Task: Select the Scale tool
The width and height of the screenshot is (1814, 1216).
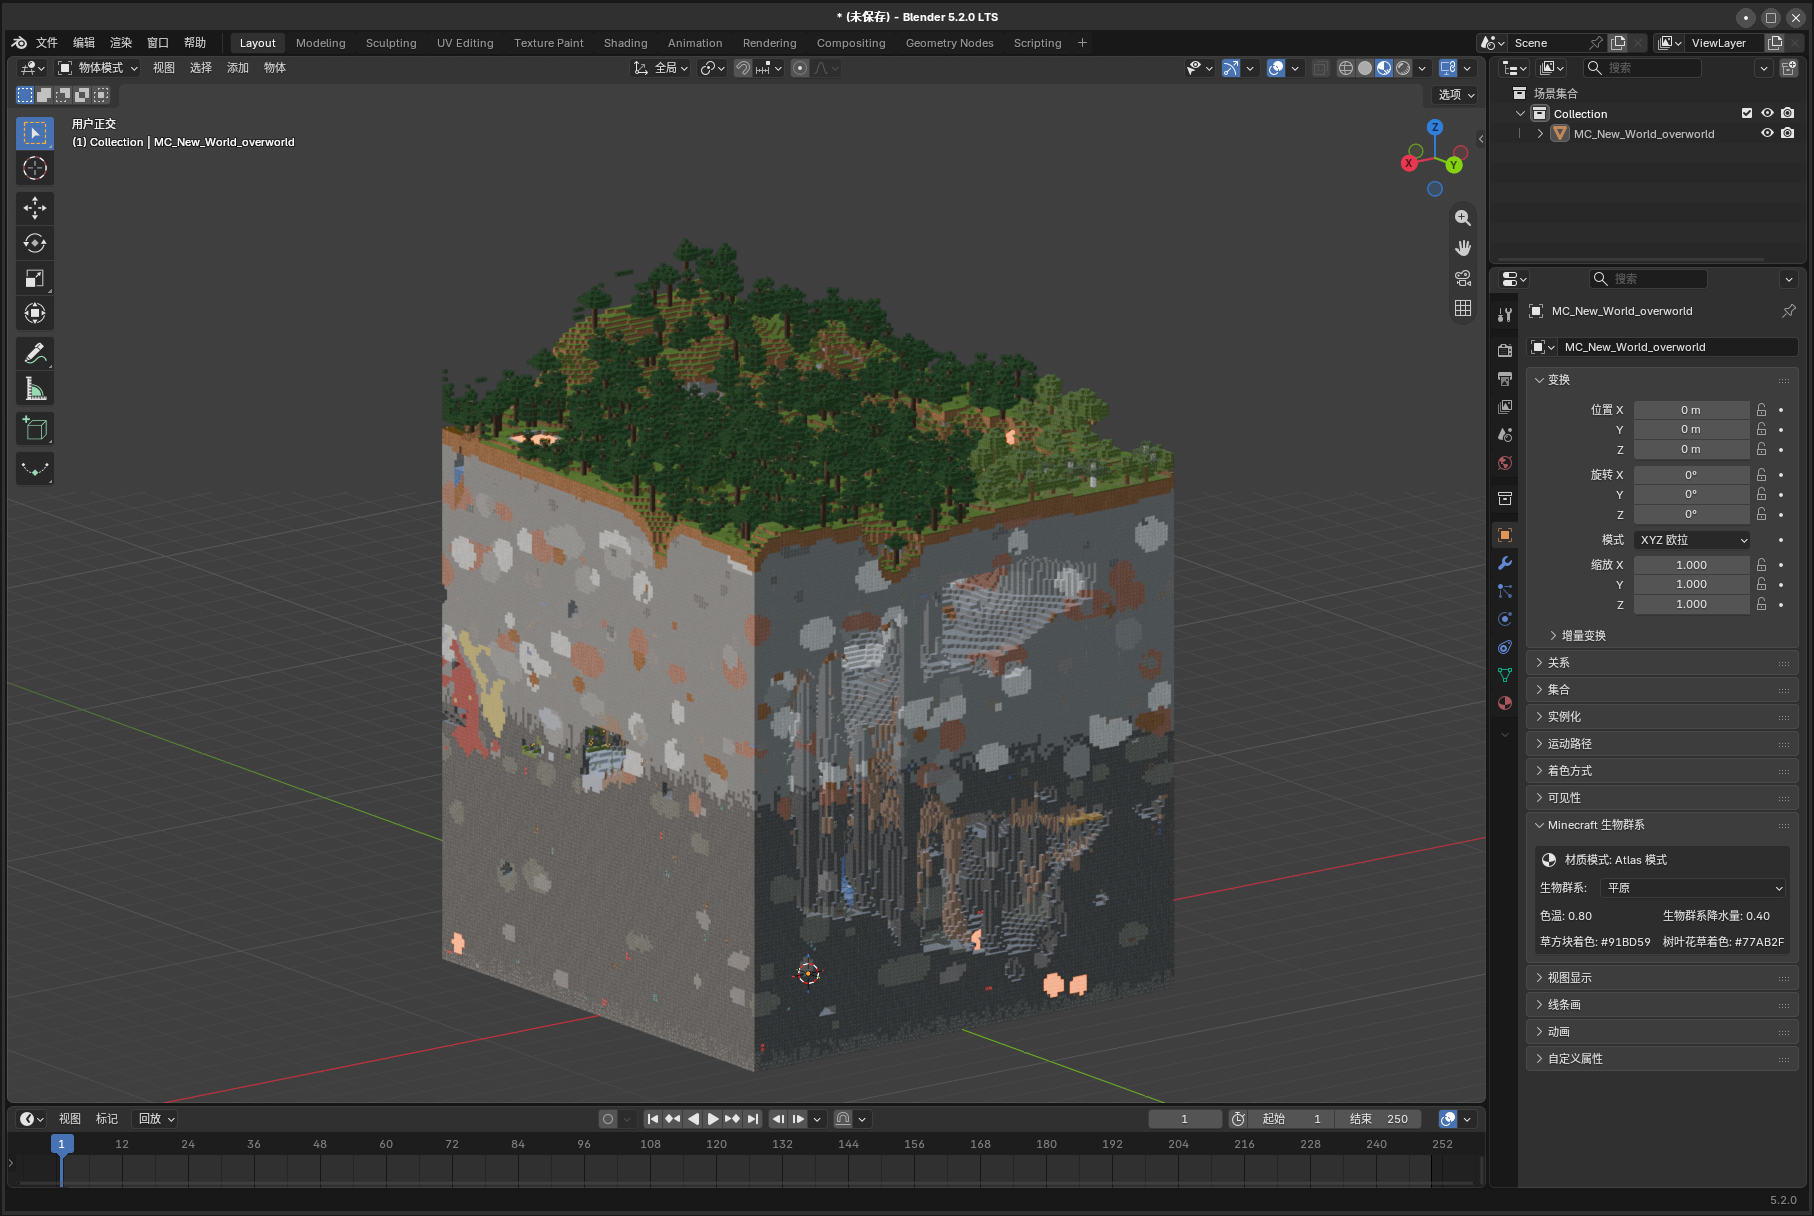Action: click(x=35, y=278)
